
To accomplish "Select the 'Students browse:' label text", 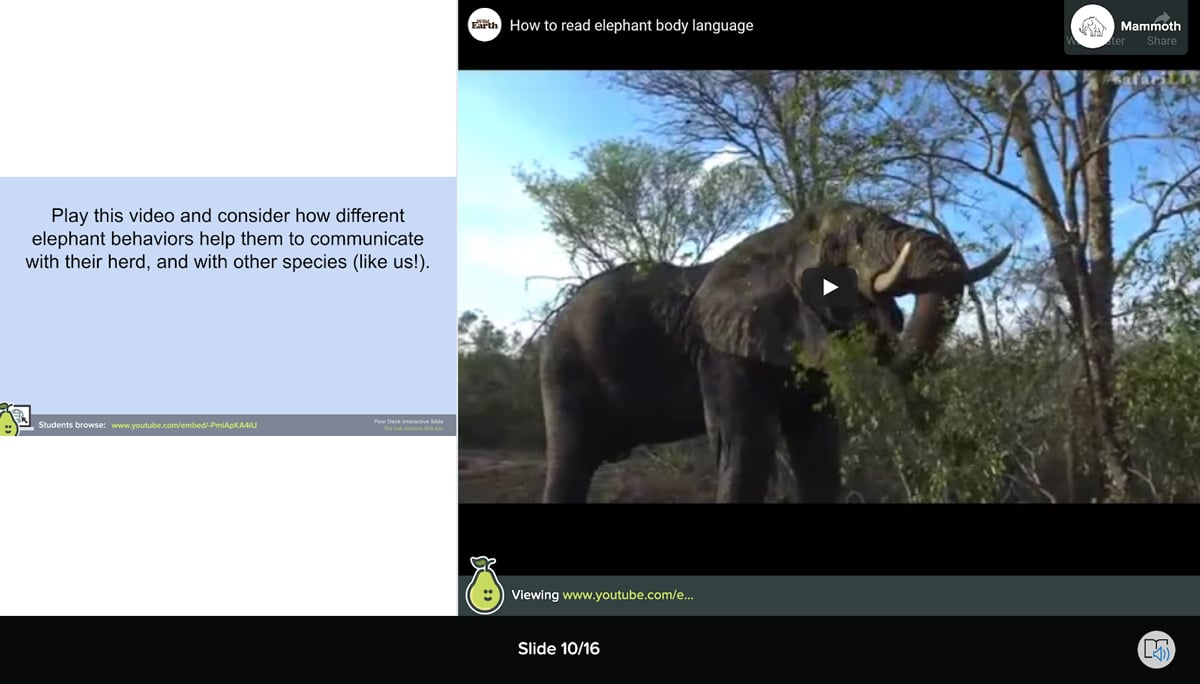I will tap(72, 426).
